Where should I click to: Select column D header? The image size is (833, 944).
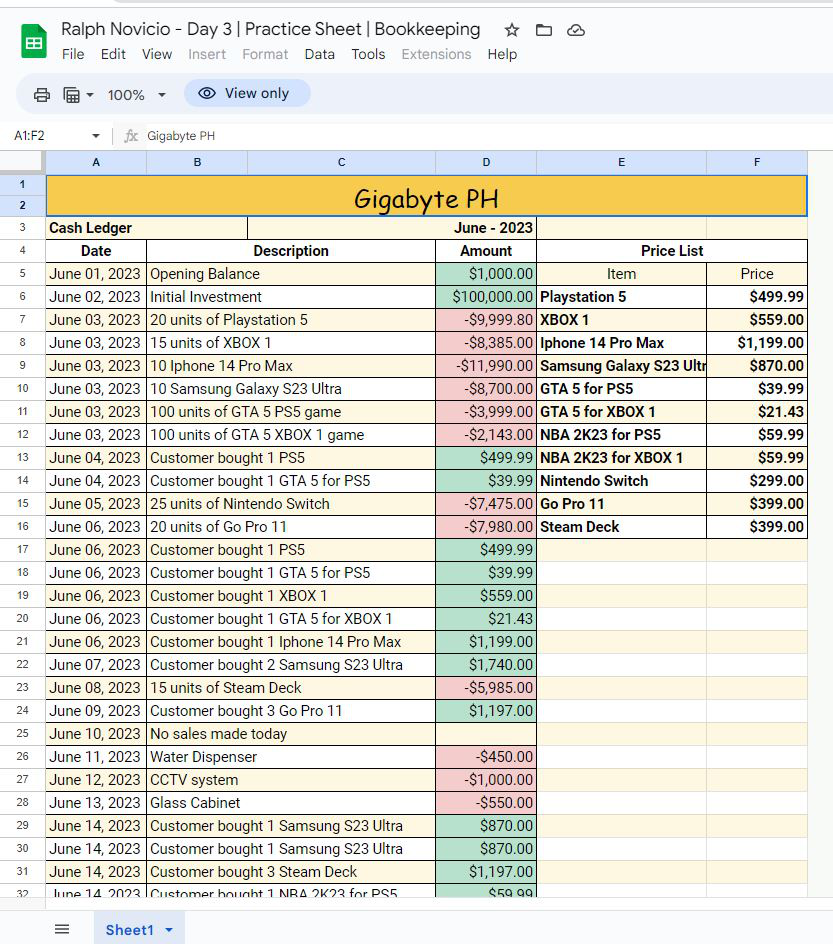[486, 162]
